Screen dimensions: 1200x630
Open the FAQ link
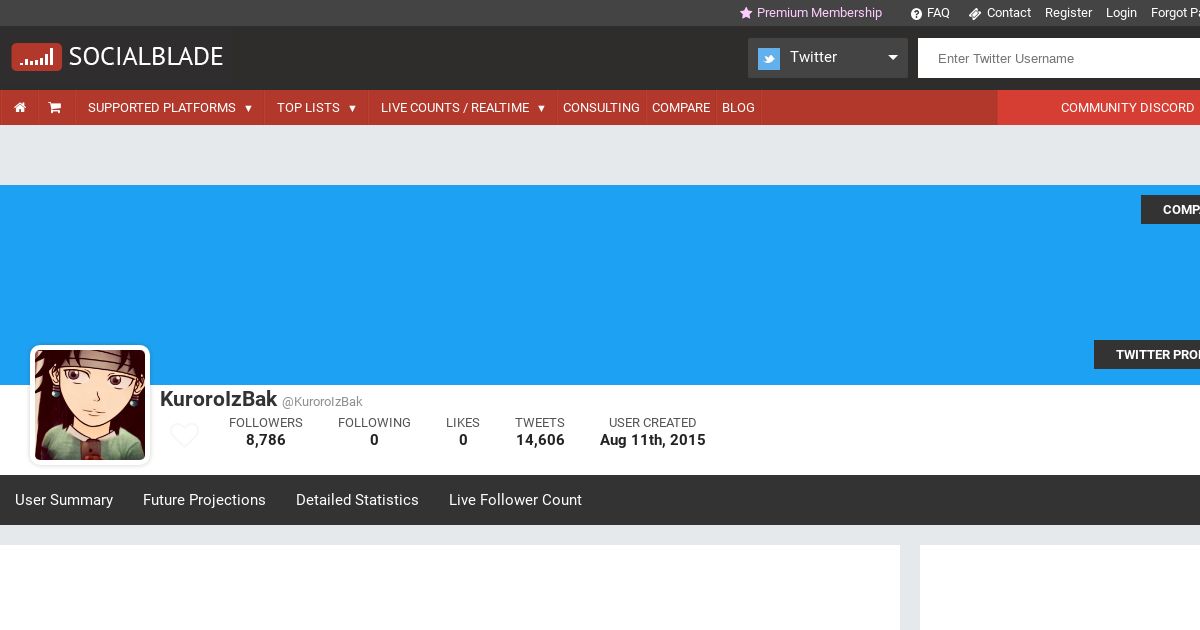click(938, 13)
